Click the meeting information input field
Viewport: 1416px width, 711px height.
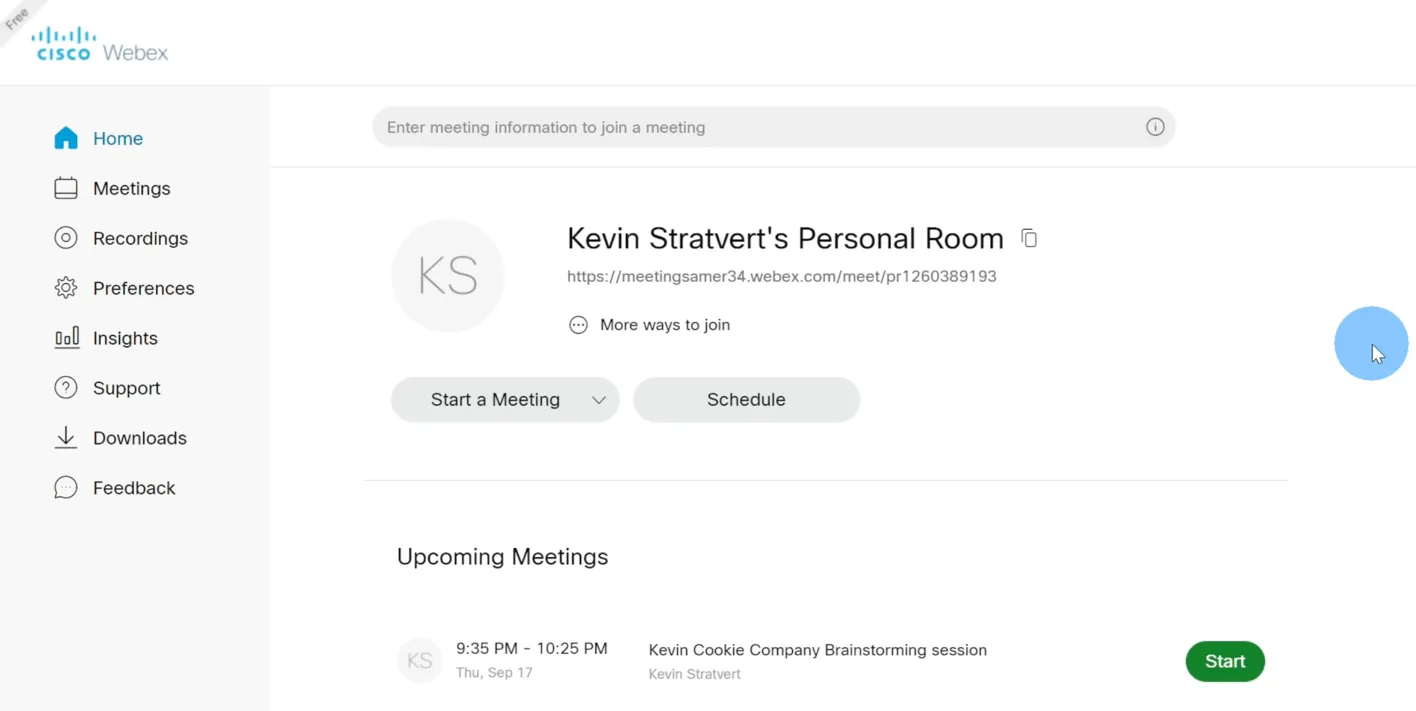coord(760,127)
